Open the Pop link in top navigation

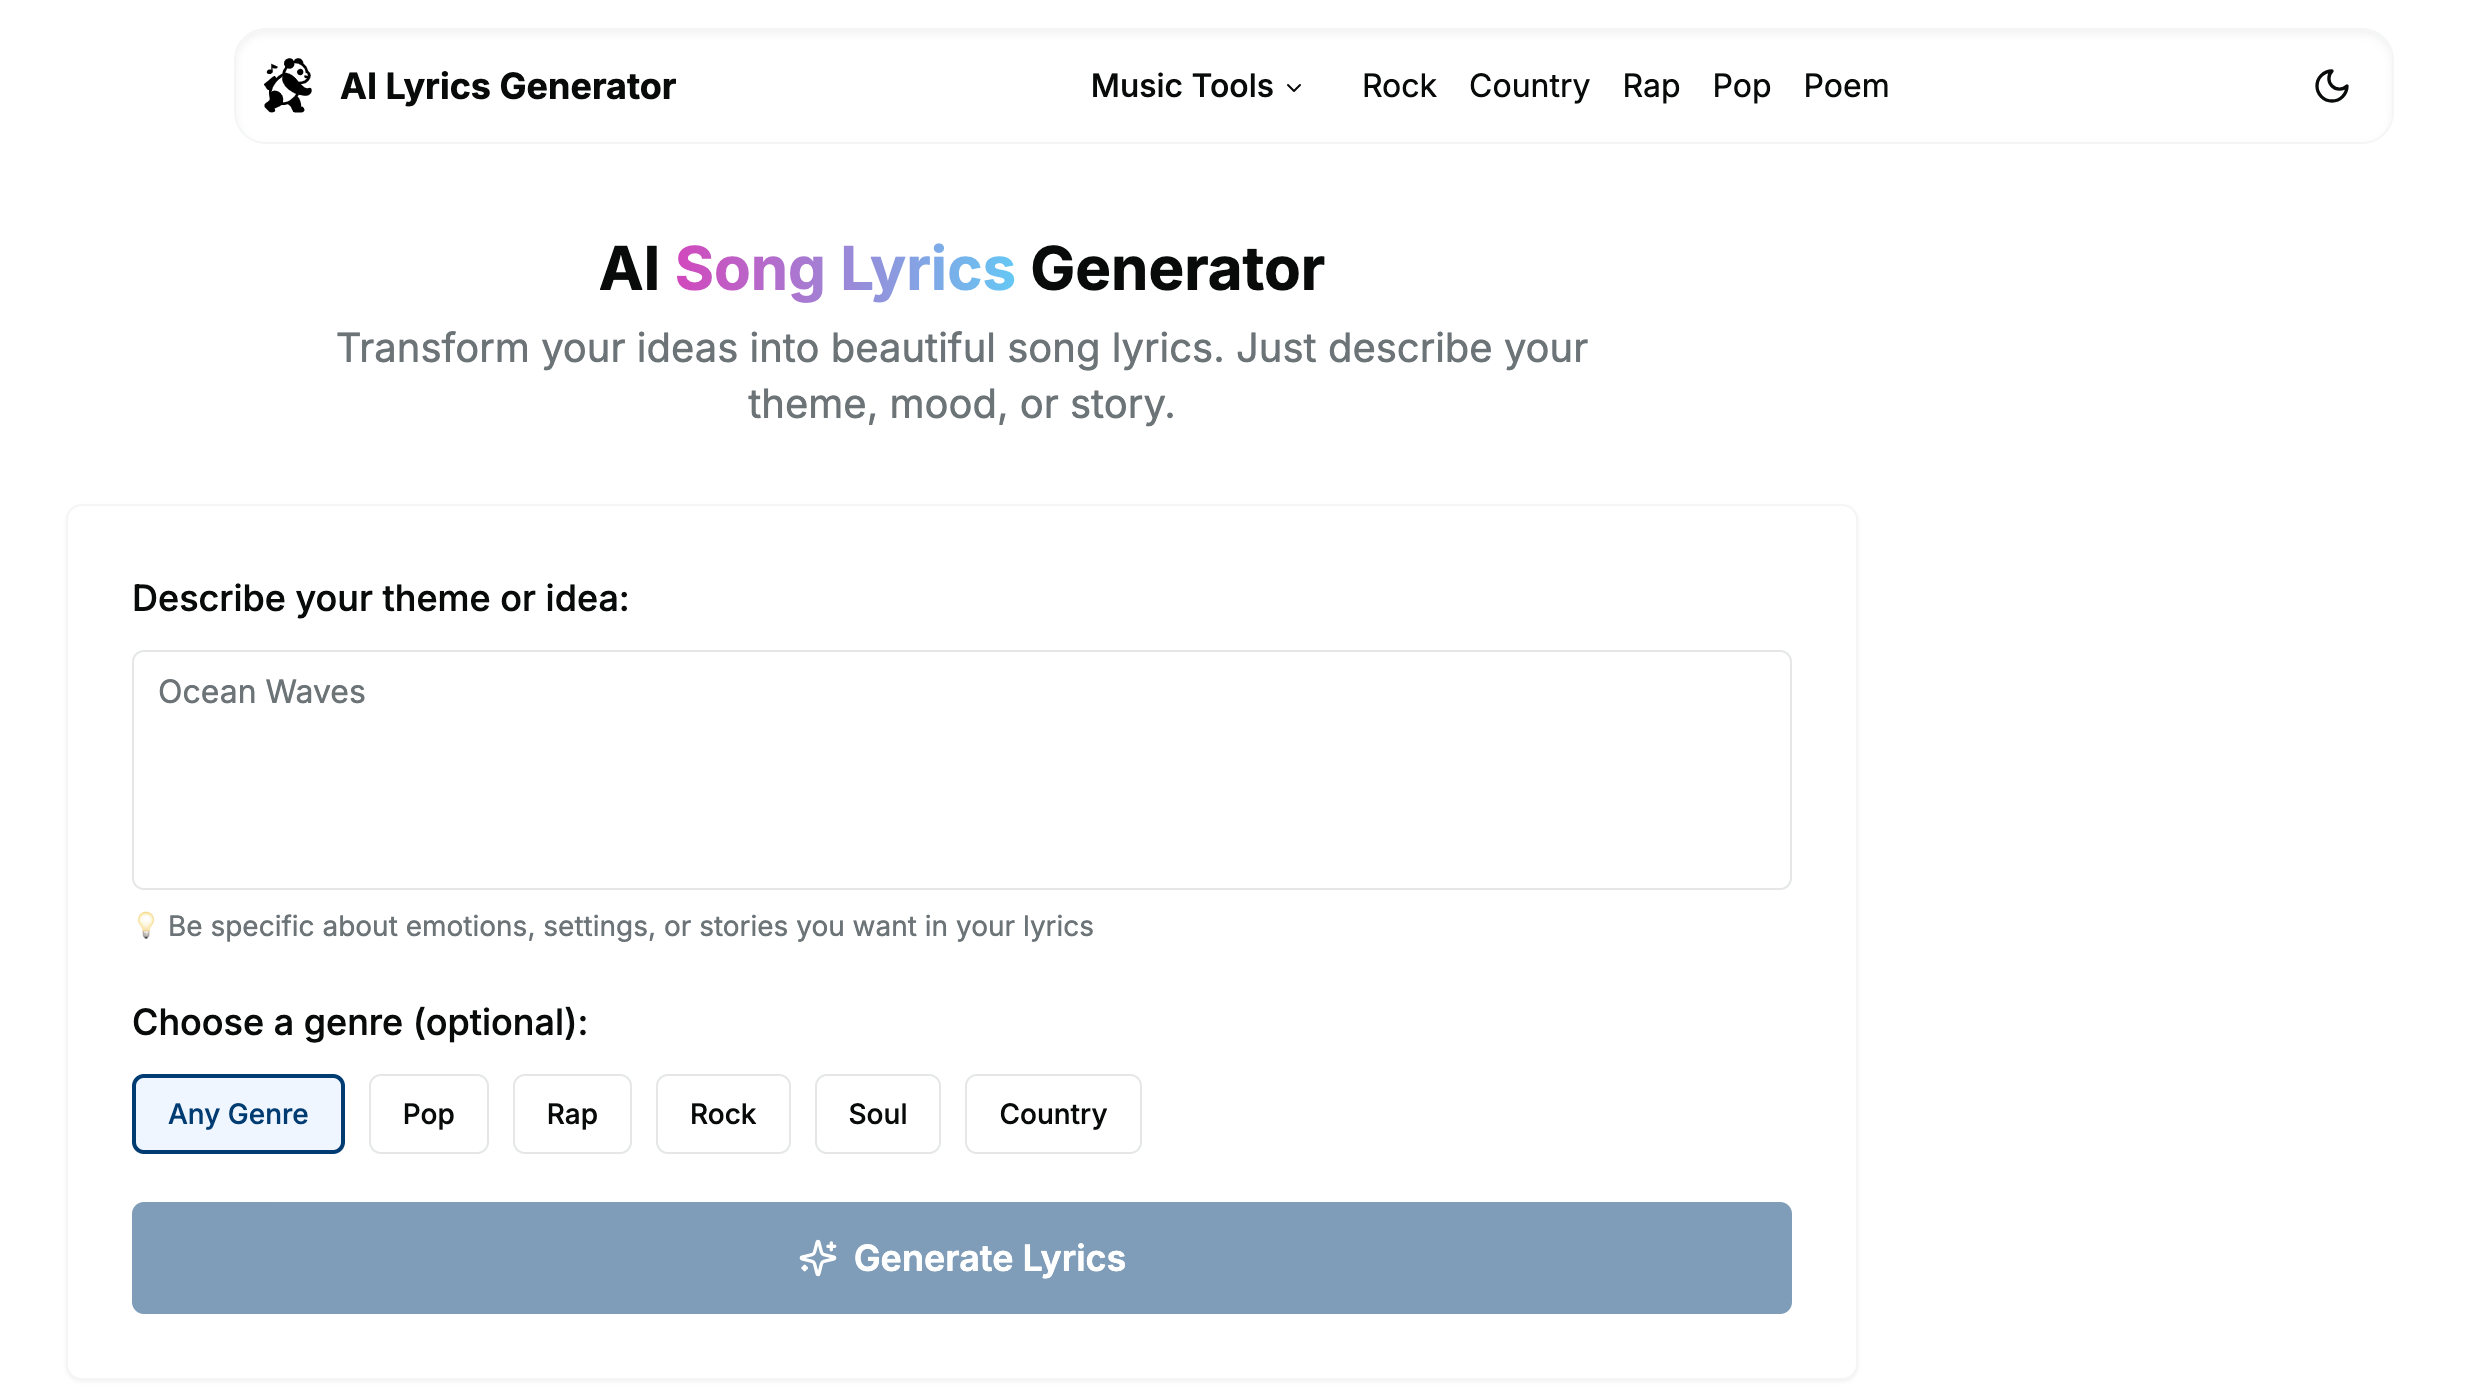coord(1741,86)
